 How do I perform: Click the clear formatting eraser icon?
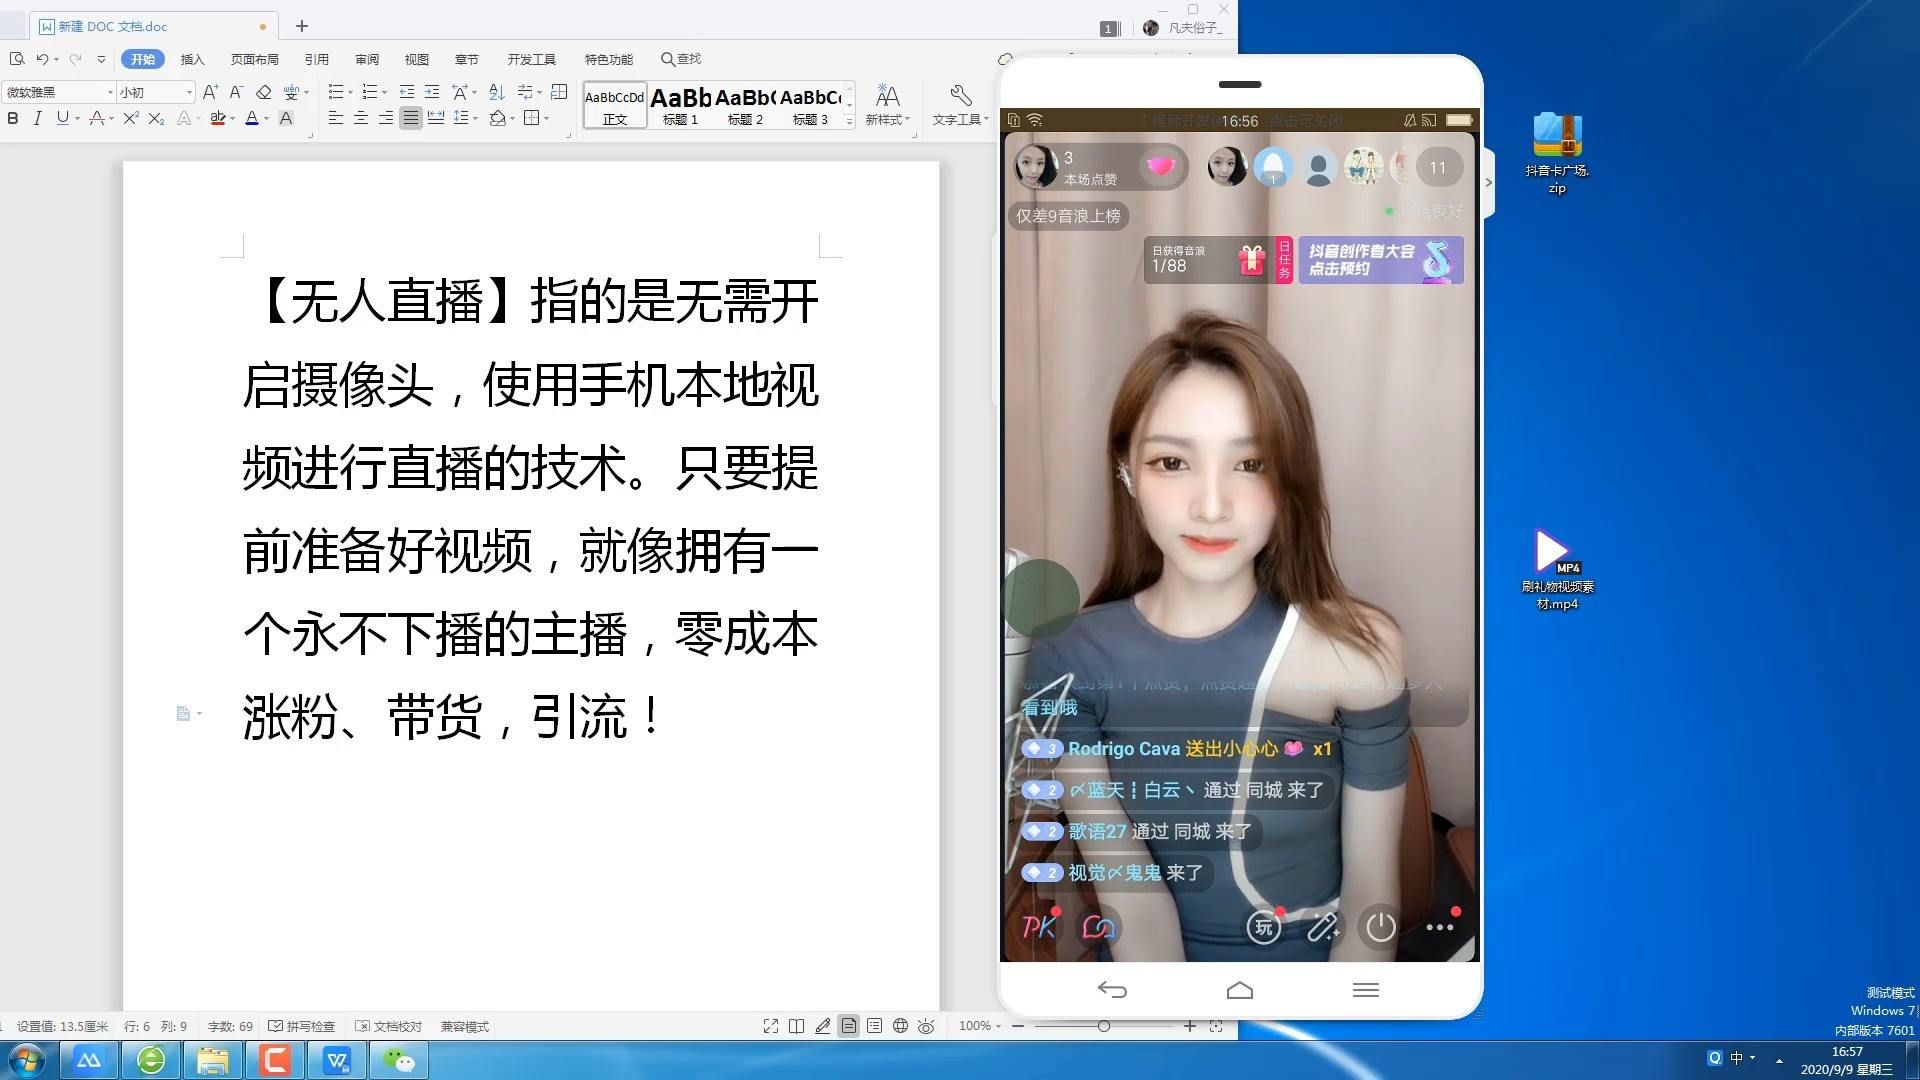264,92
